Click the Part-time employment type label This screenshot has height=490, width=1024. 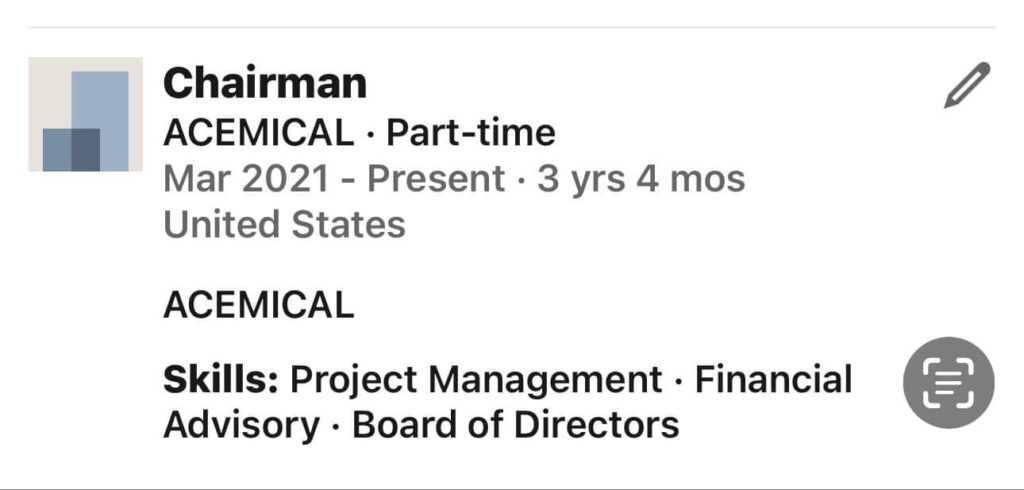(471, 132)
